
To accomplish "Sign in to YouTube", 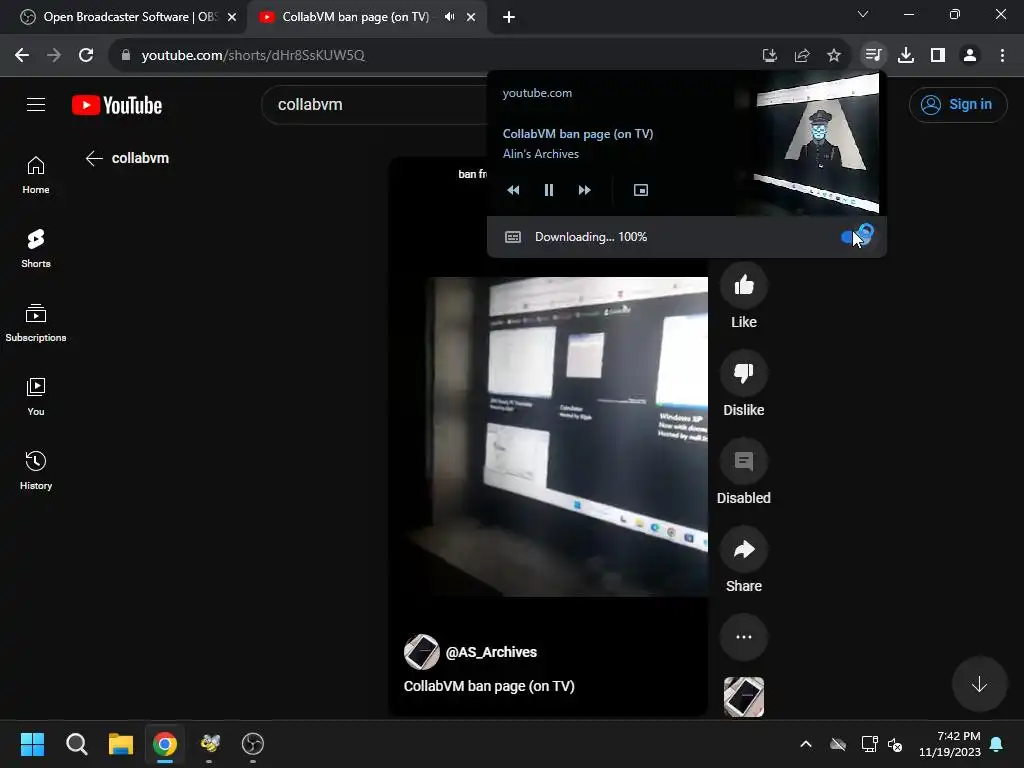I will (958, 104).
